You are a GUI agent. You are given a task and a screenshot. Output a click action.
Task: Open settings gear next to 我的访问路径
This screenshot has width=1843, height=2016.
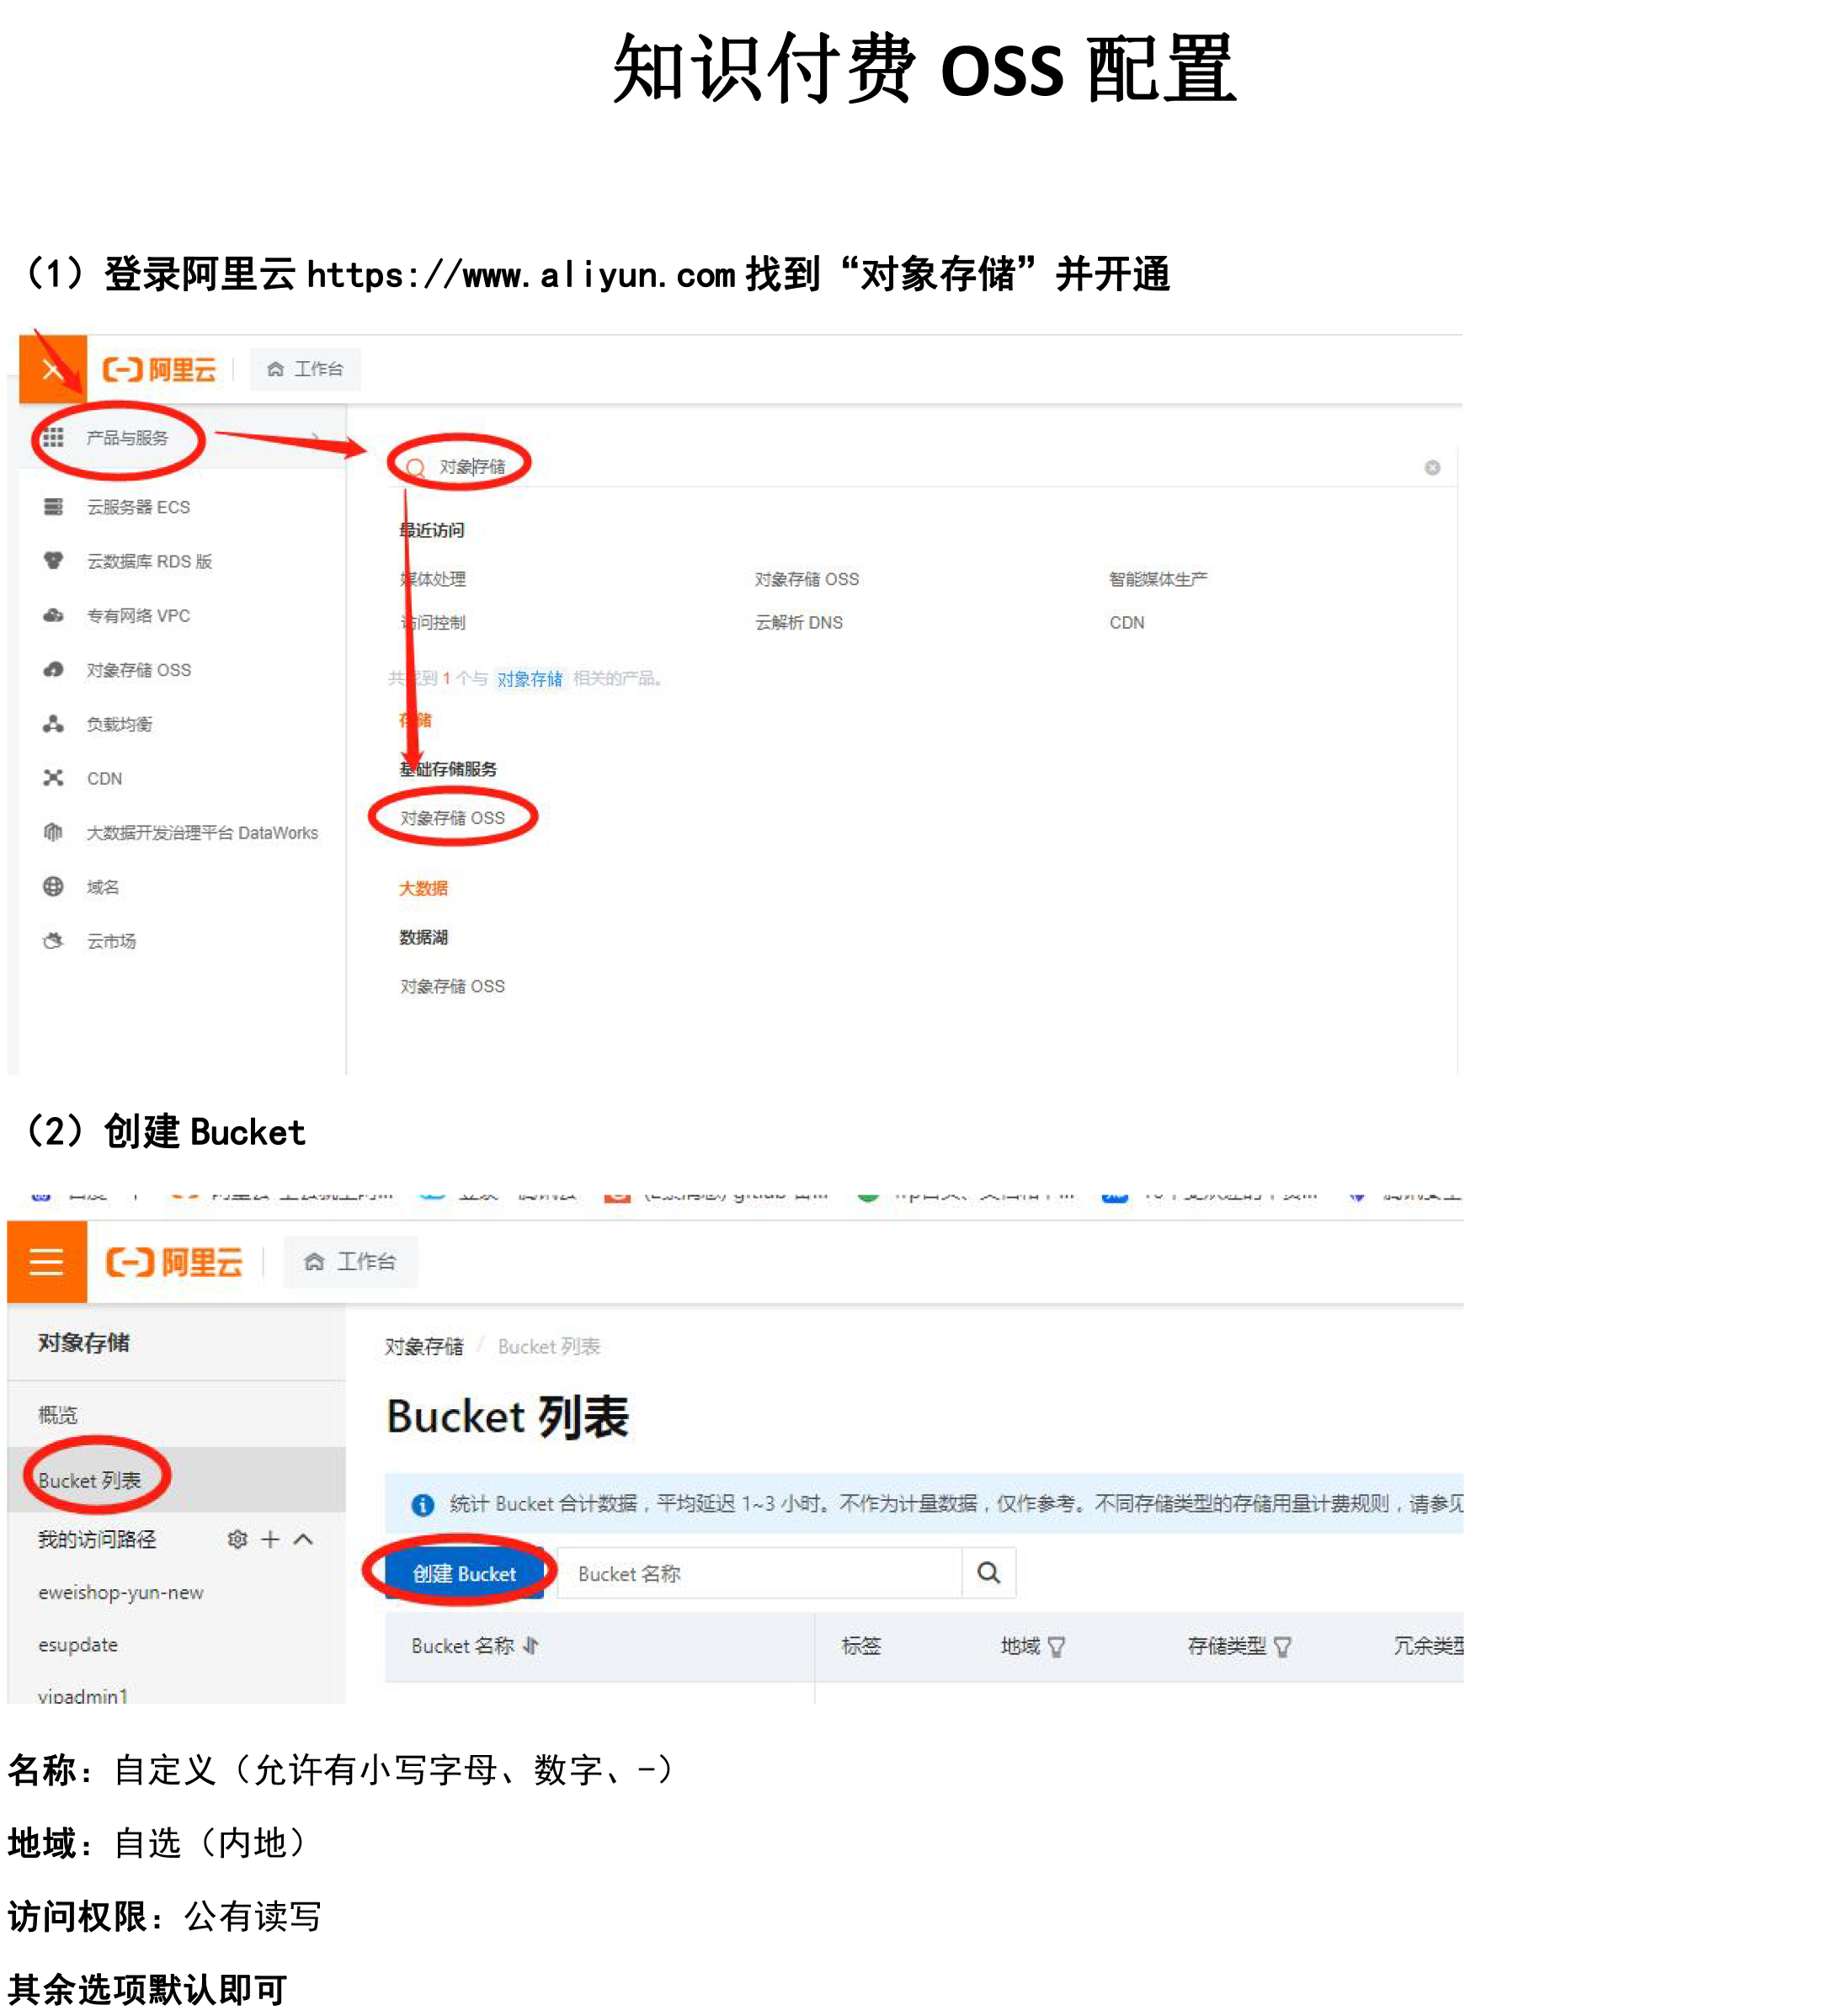point(237,1539)
